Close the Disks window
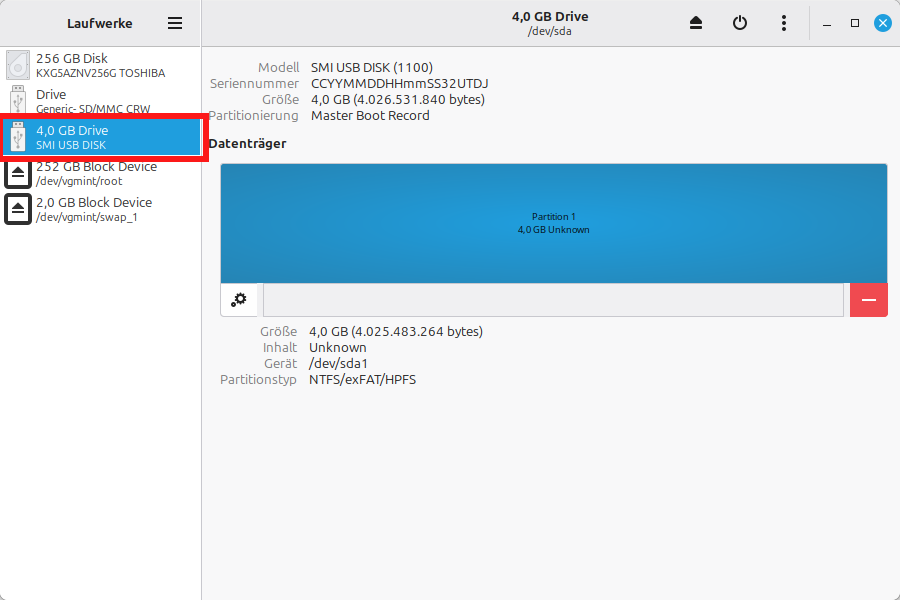 coord(882,23)
